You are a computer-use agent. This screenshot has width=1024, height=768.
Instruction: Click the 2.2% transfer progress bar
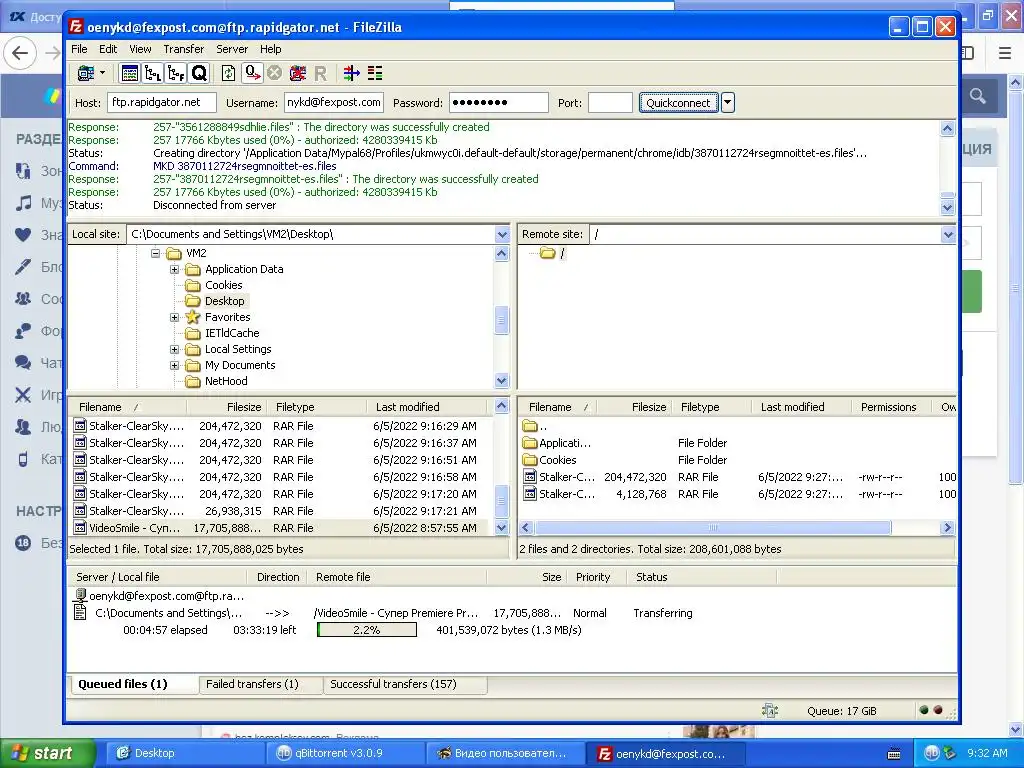coord(367,630)
